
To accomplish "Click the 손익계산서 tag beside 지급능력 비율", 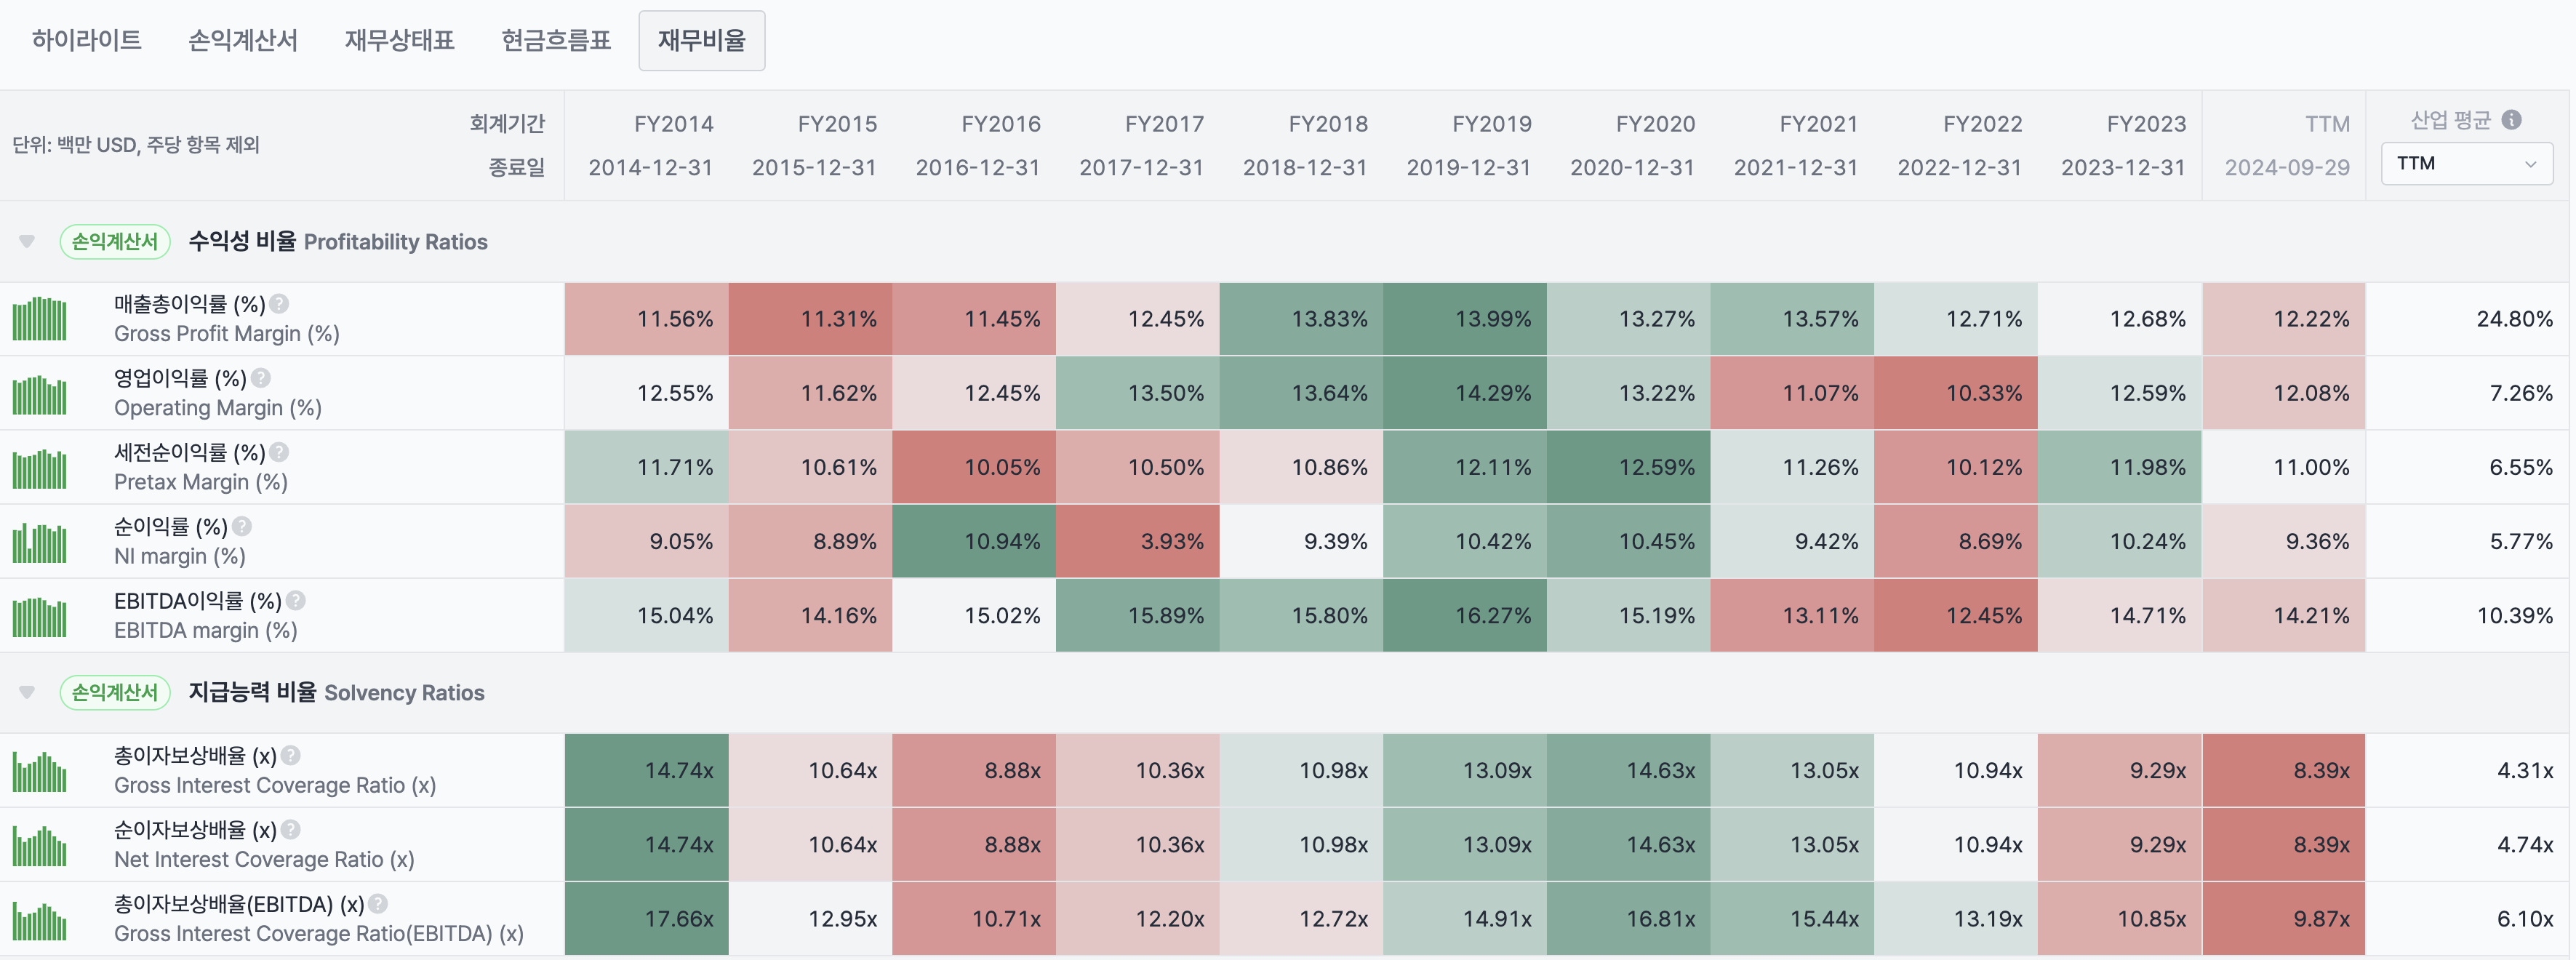I will (115, 693).
